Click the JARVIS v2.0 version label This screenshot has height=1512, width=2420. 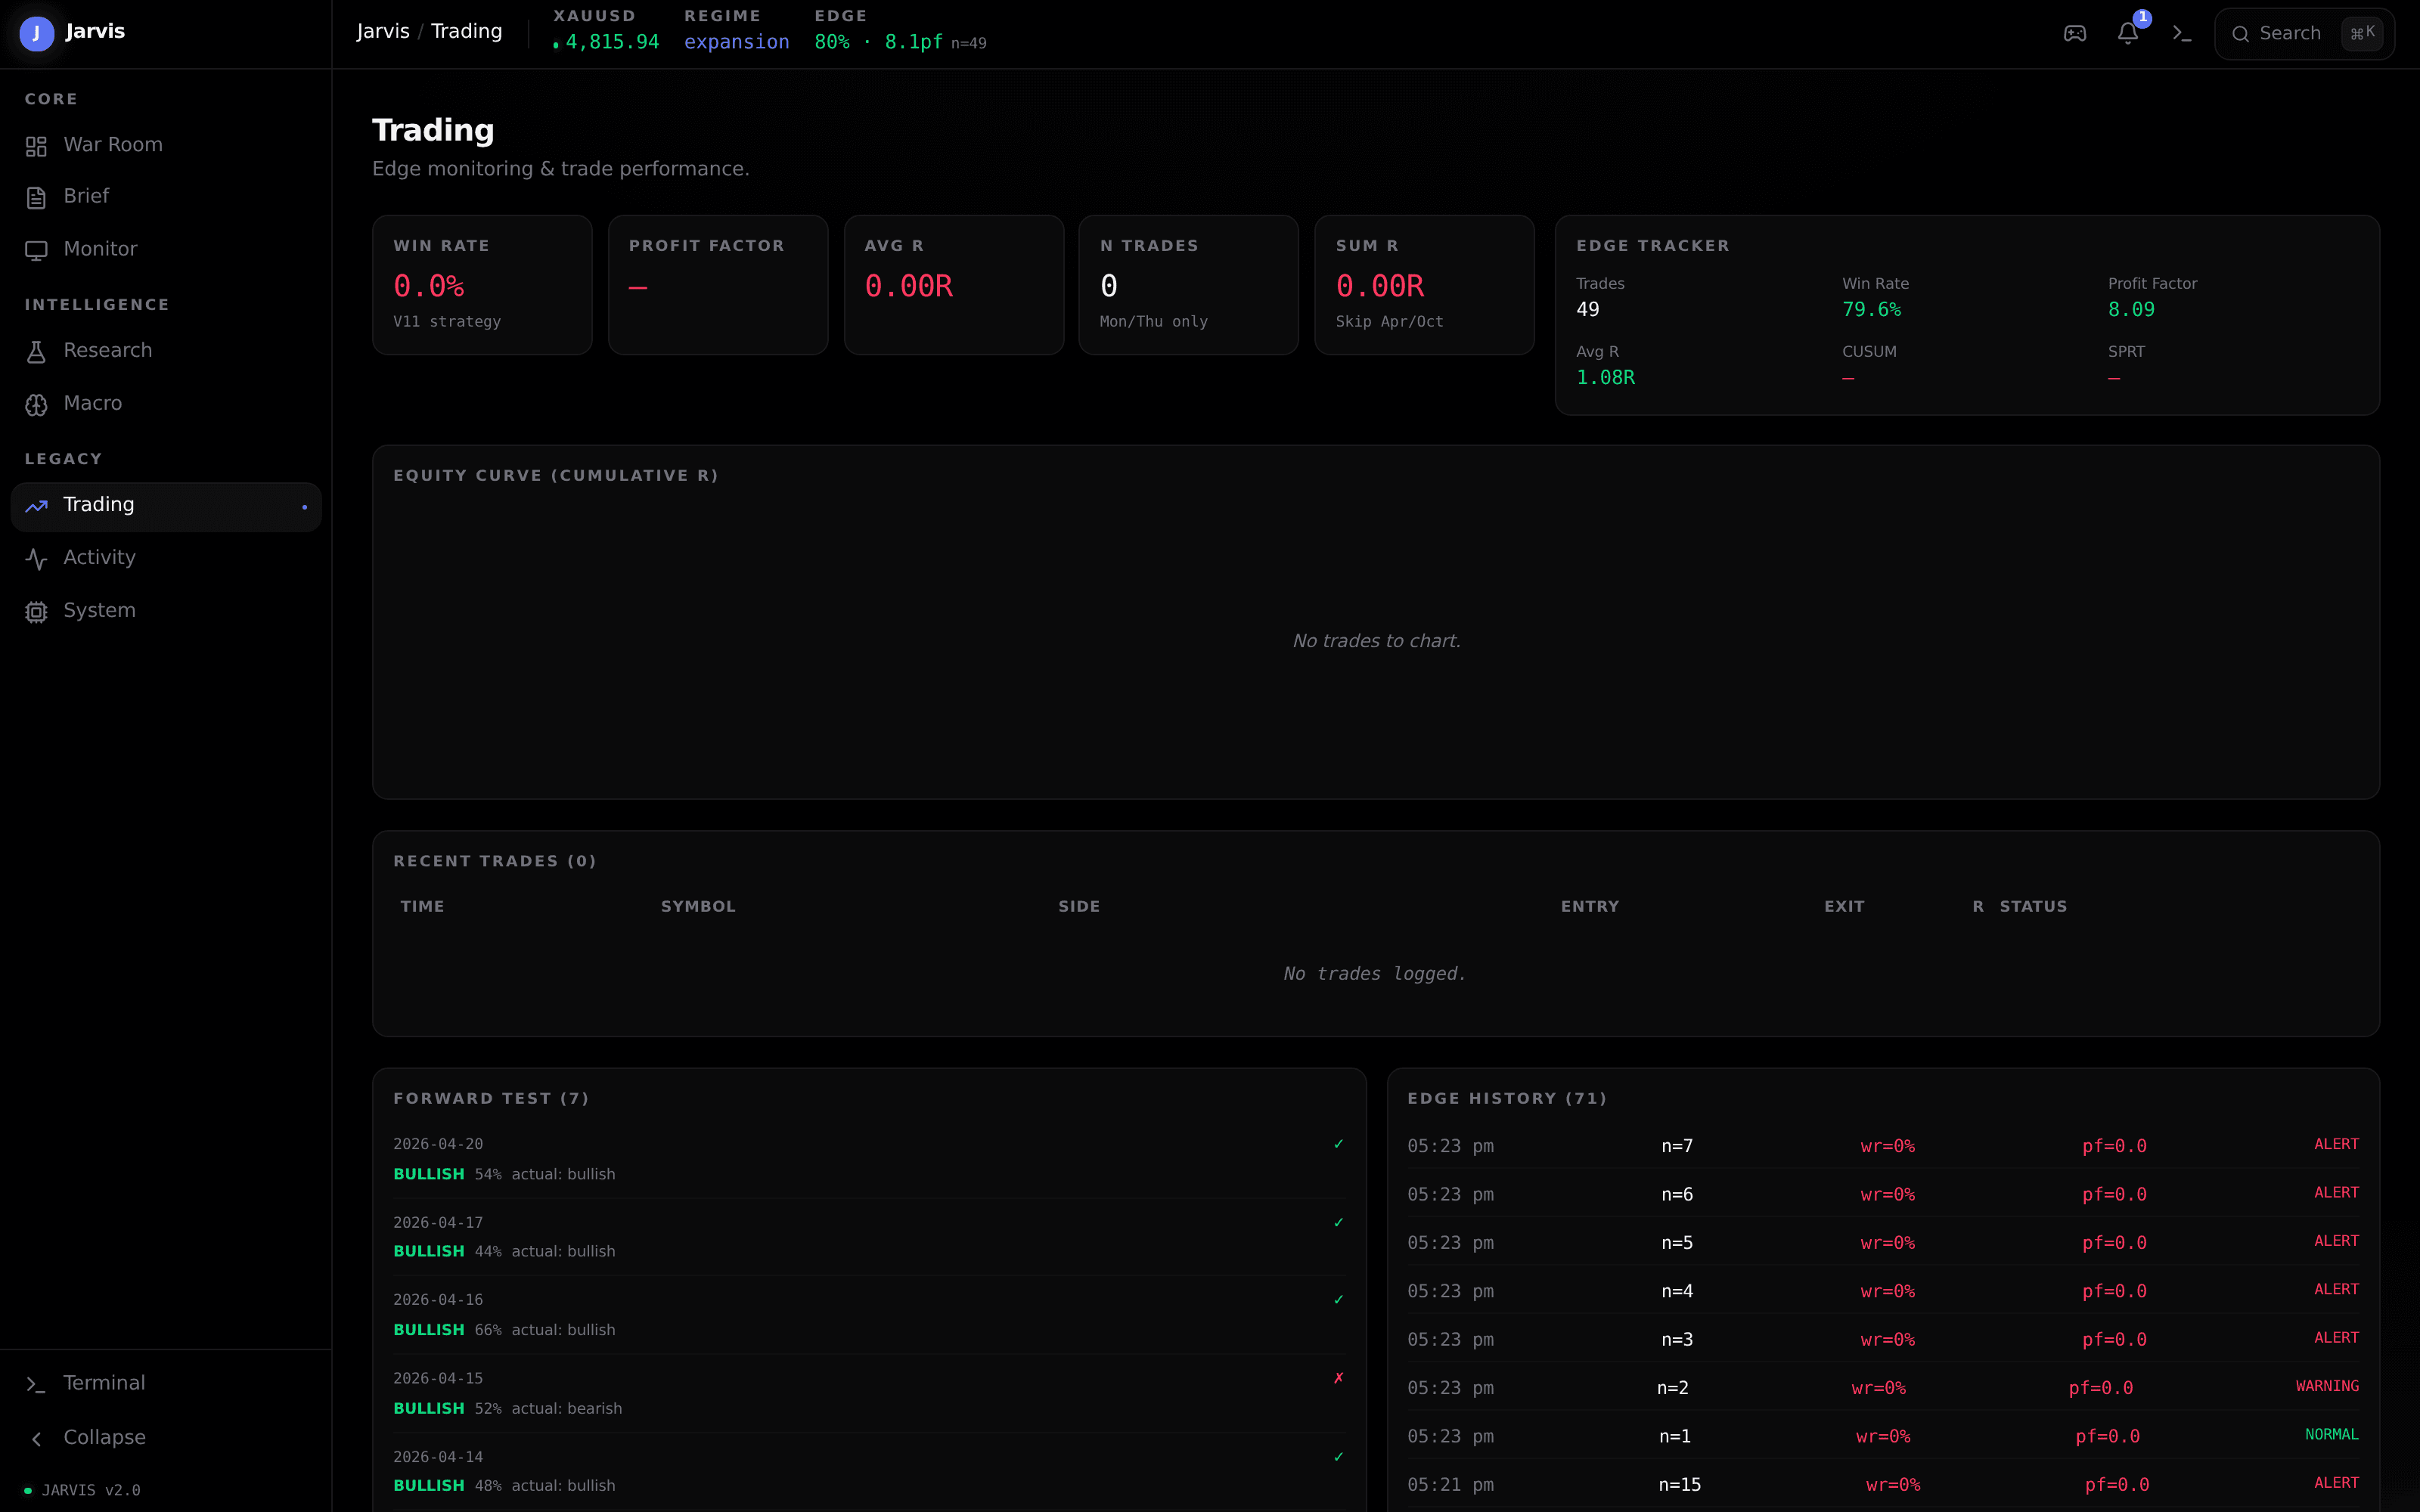(x=91, y=1490)
